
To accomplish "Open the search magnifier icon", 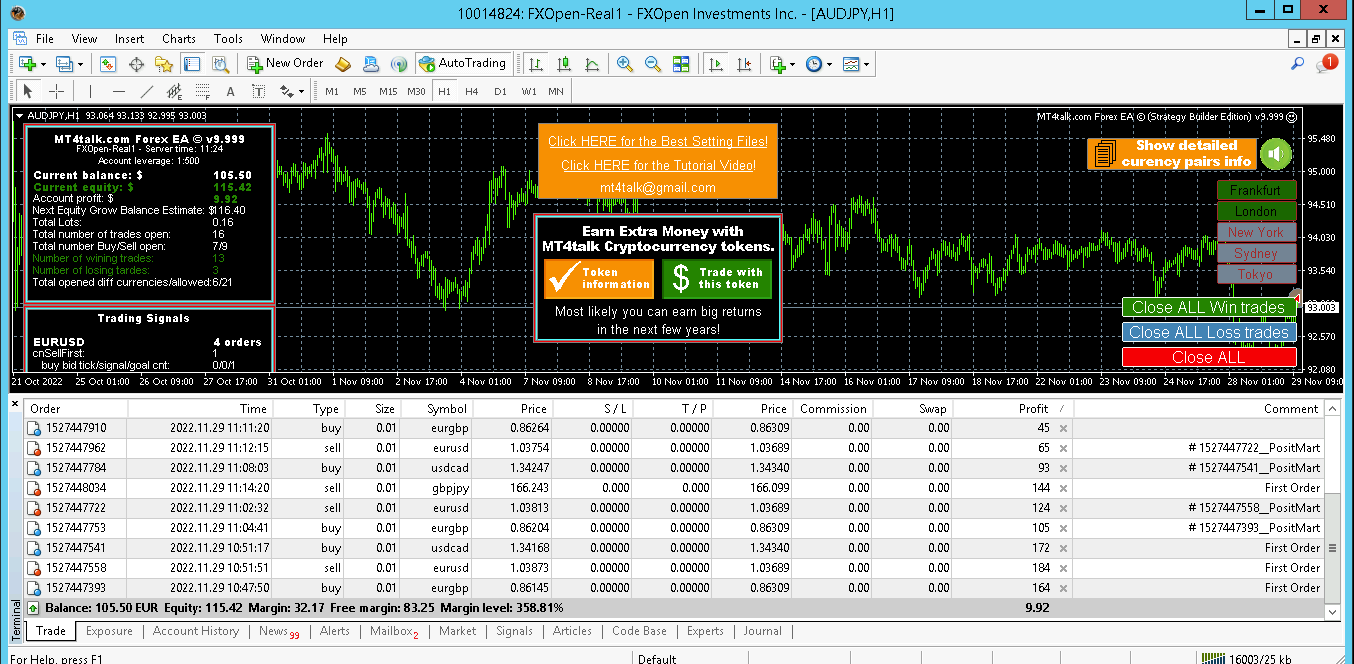I will point(1298,64).
